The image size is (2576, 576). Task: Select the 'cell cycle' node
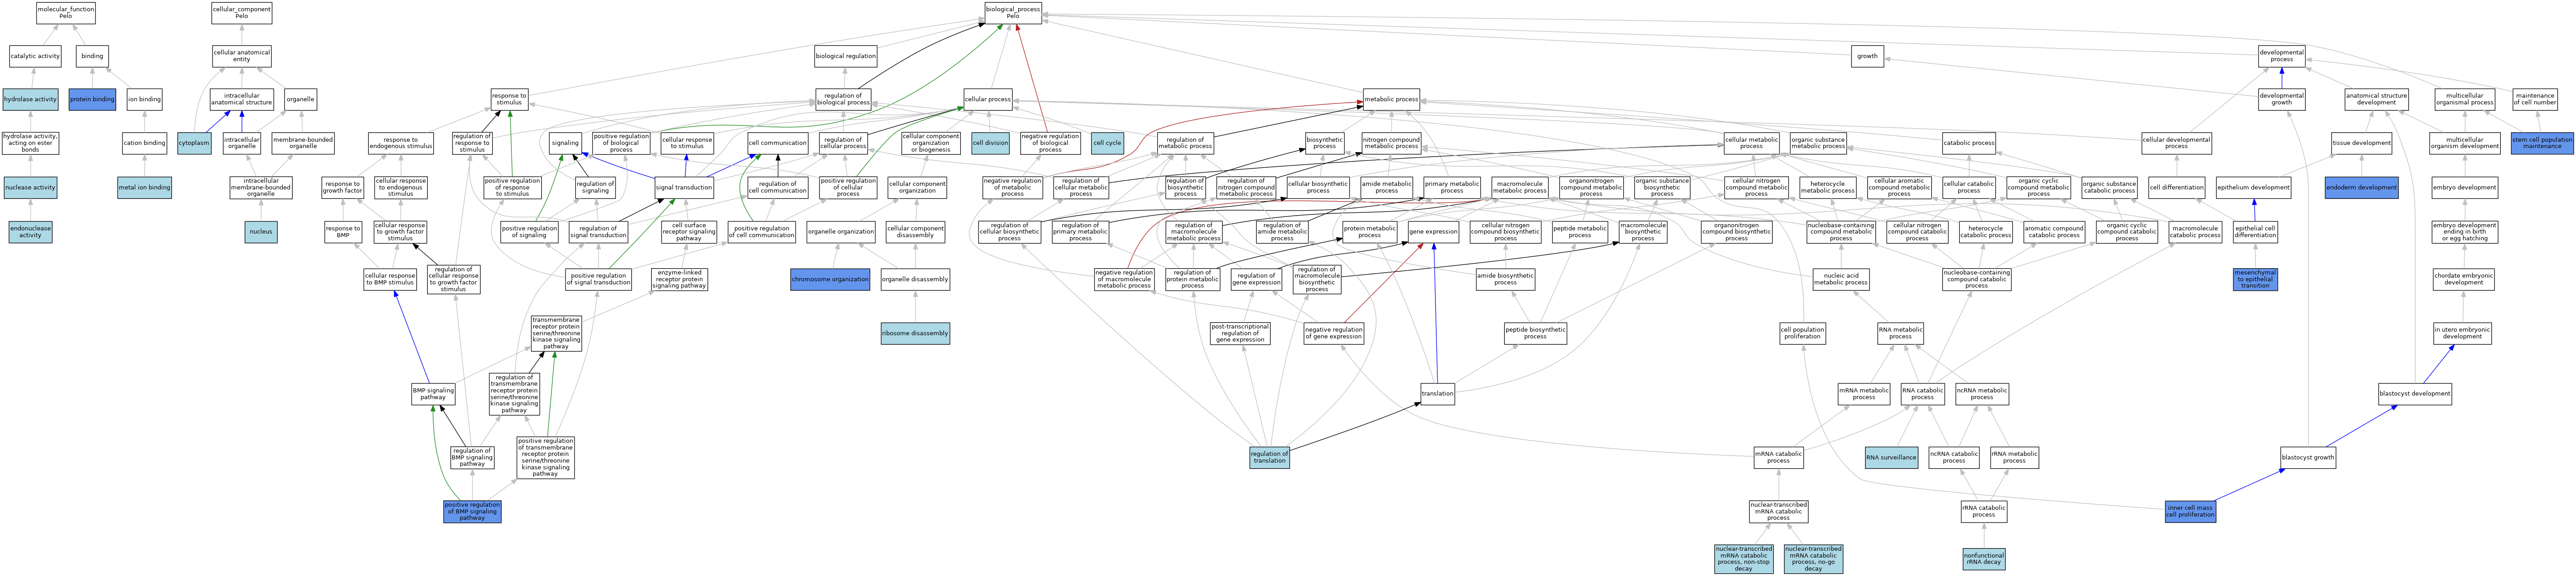point(1107,143)
